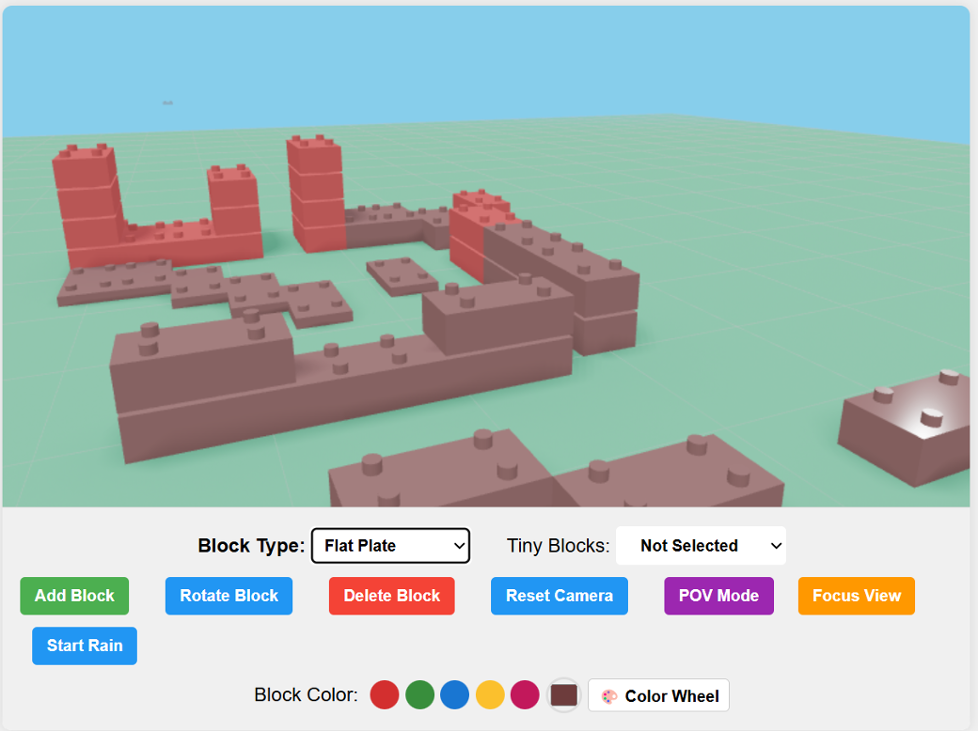The image size is (978, 731).
Task: Enter POV Mode
Action: click(x=718, y=595)
